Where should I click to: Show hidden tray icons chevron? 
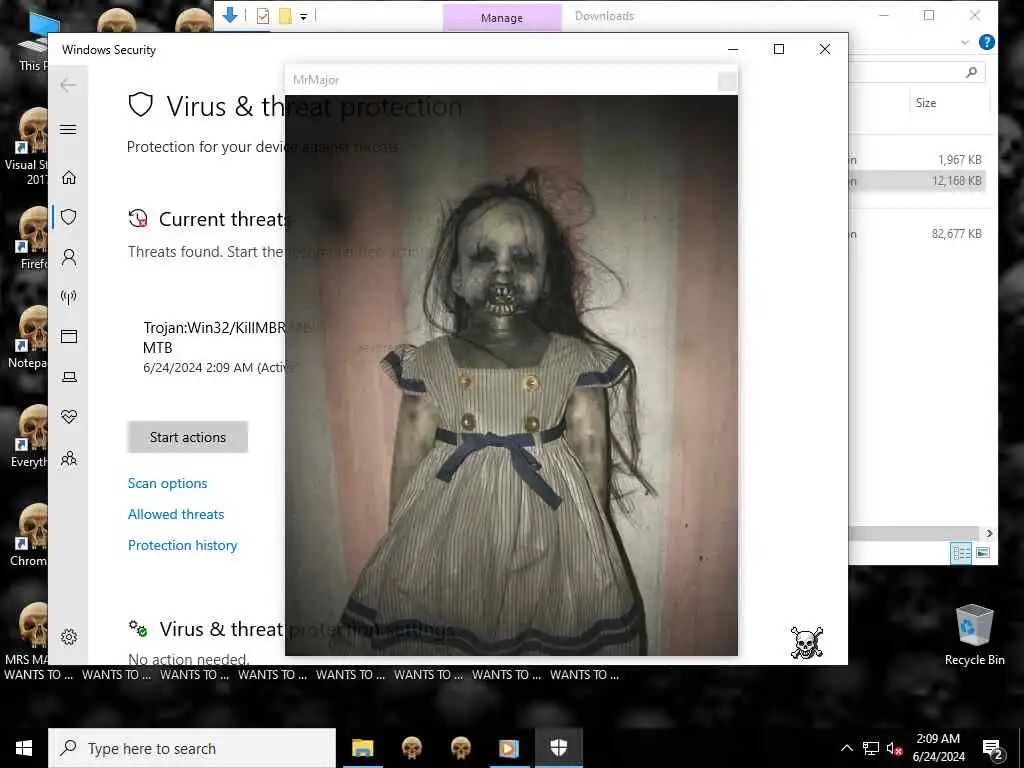[x=846, y=748]
